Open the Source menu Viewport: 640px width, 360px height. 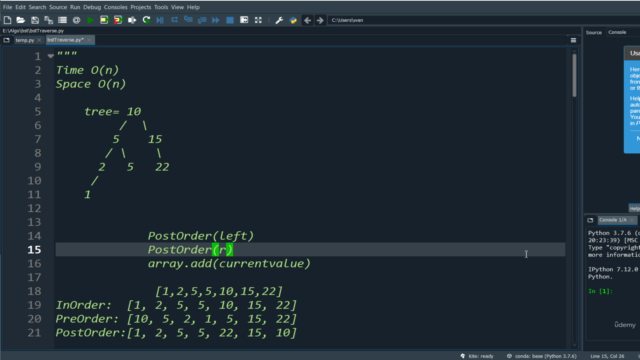pos(58,7)
